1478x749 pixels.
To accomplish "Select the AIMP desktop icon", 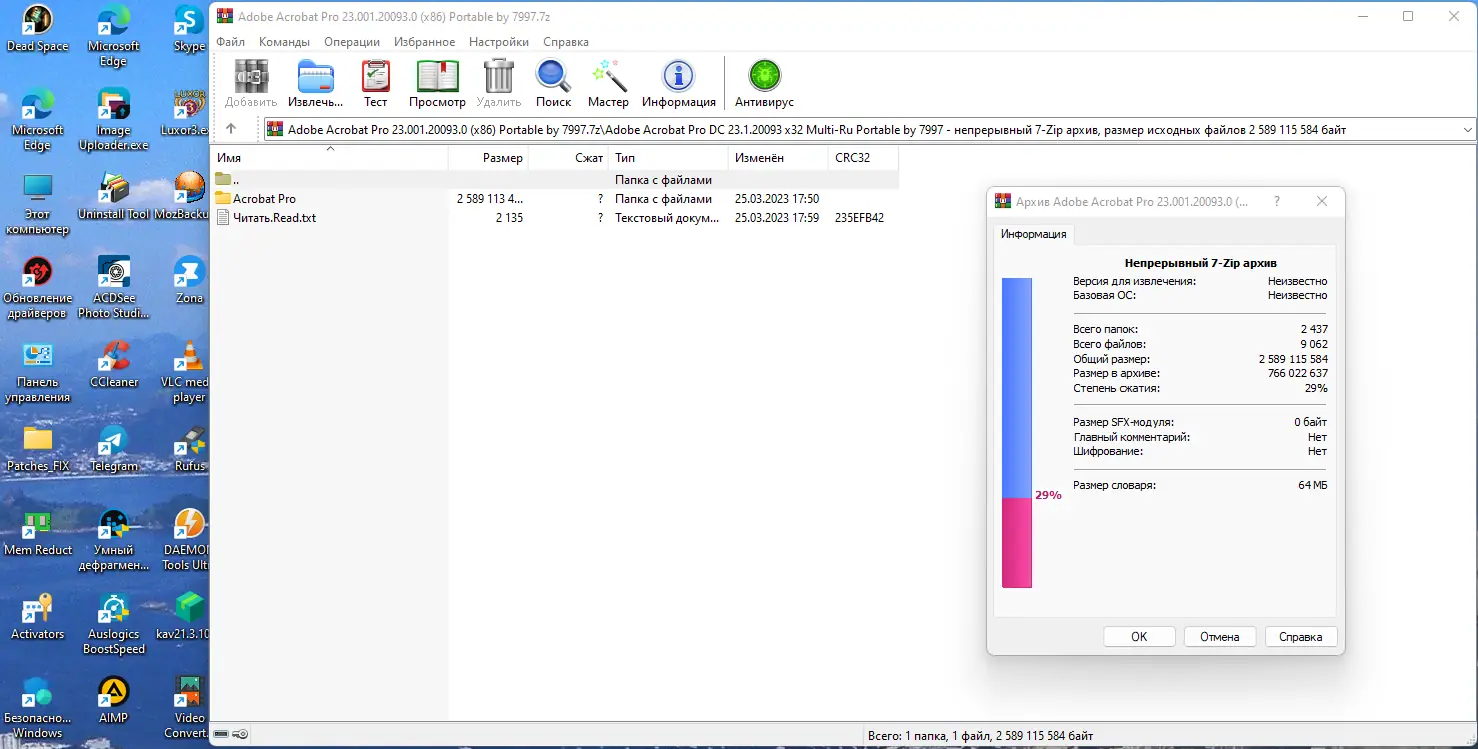I will pos(113,700).
